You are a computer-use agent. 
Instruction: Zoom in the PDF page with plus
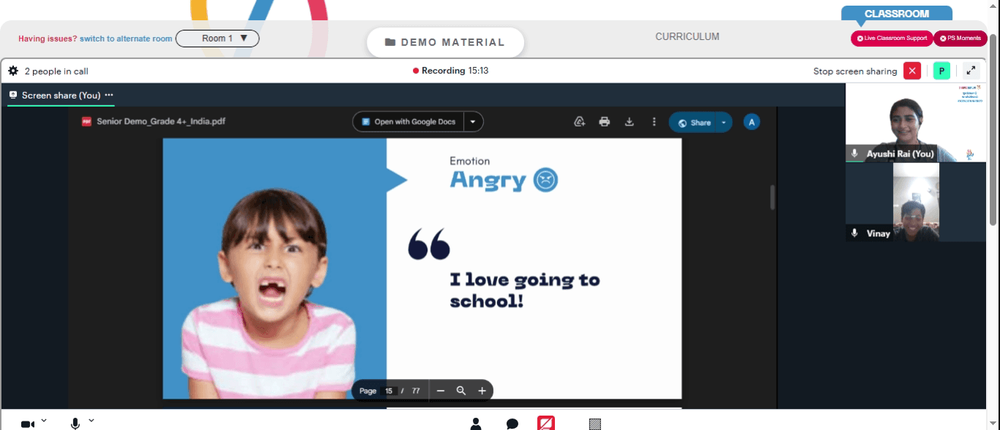click(482, 390)
